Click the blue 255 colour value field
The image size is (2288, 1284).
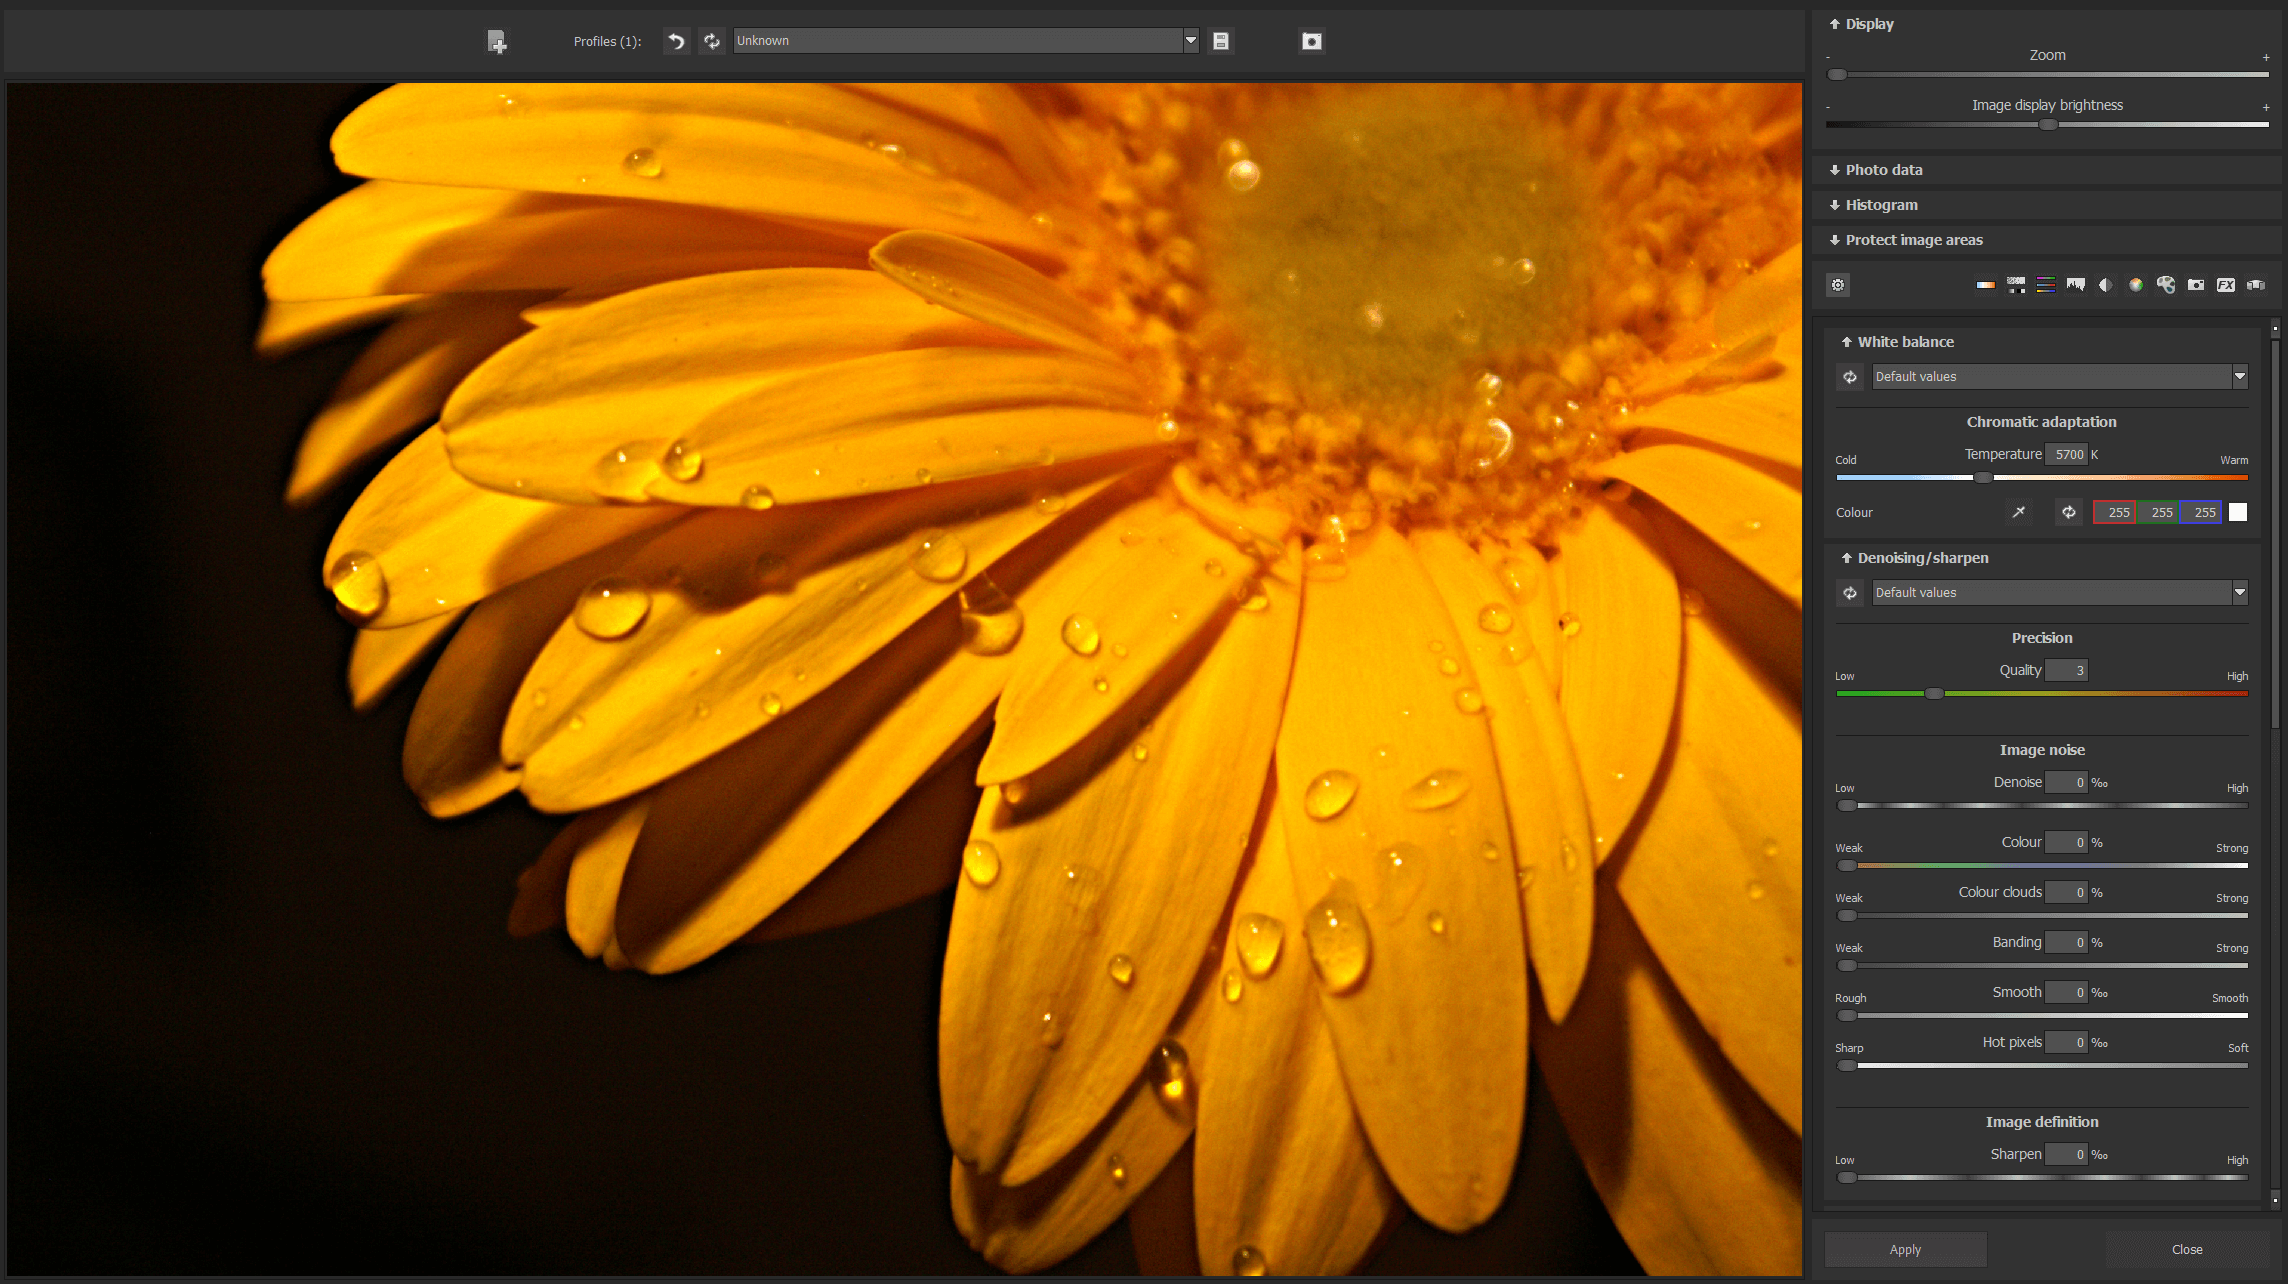coord(2200,512)
